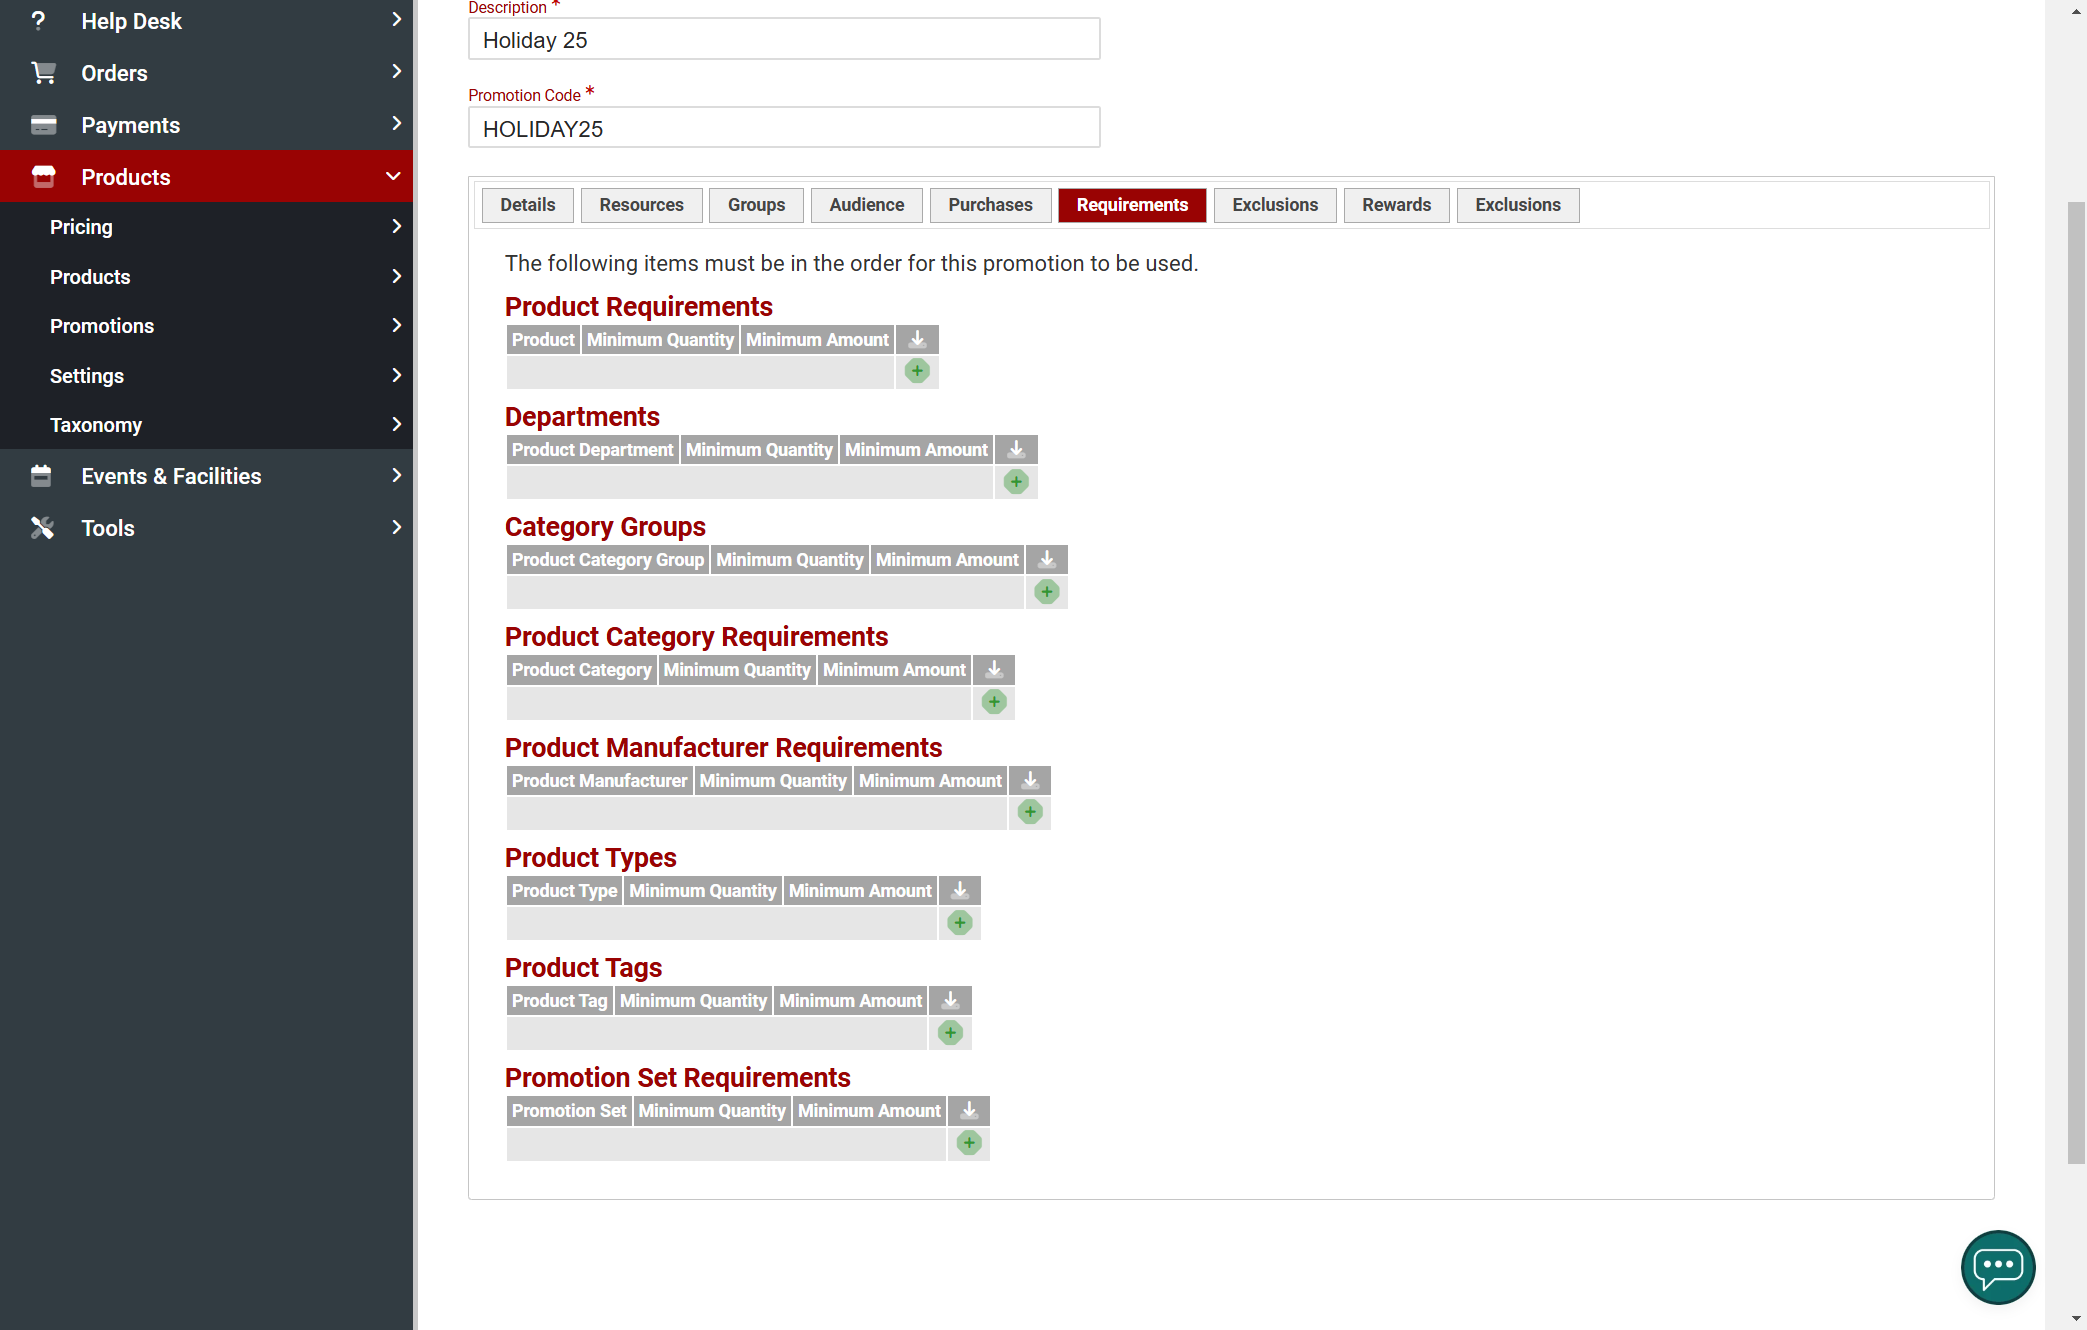Screen dimensions: 2087x1330
Task: Open the Pricing submenu
Action: click(206, 227)
